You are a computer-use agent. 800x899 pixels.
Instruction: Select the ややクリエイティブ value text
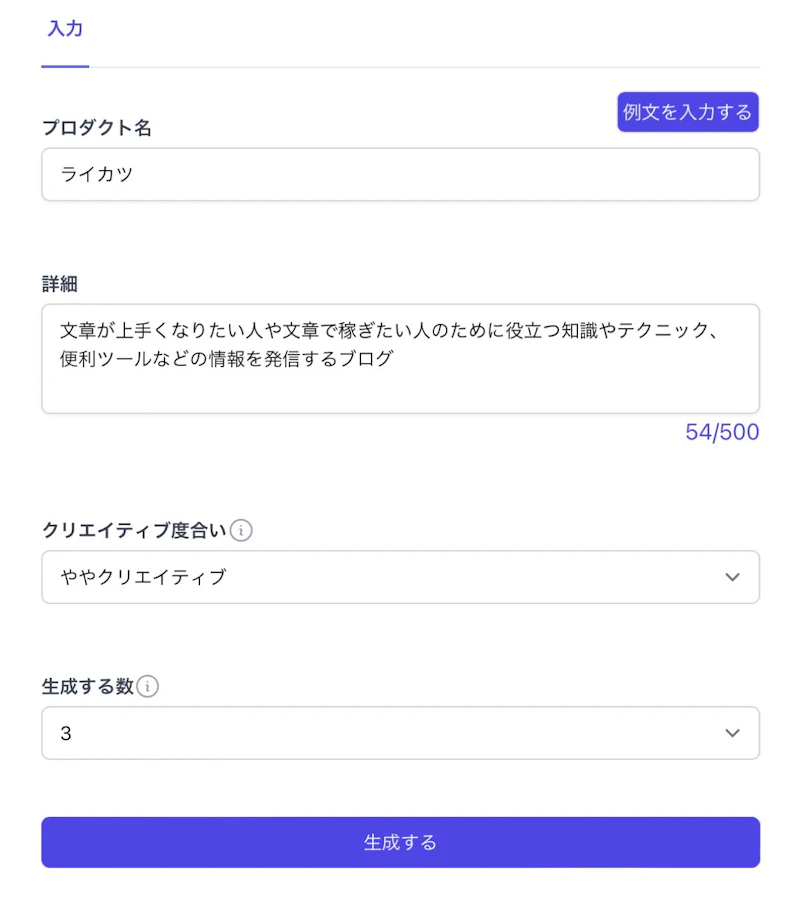[x=143, y=577]
